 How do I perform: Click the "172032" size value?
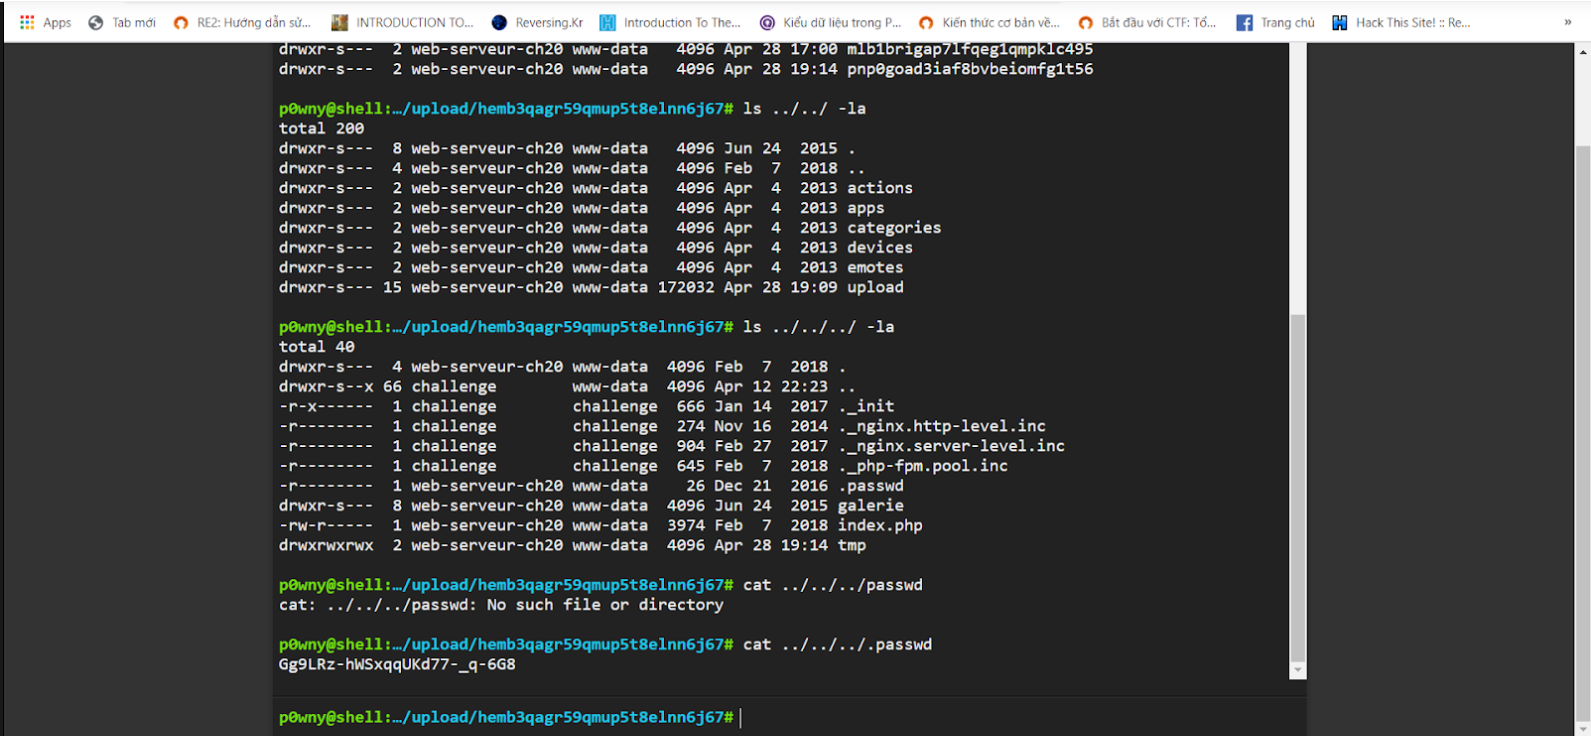[686, 288]
